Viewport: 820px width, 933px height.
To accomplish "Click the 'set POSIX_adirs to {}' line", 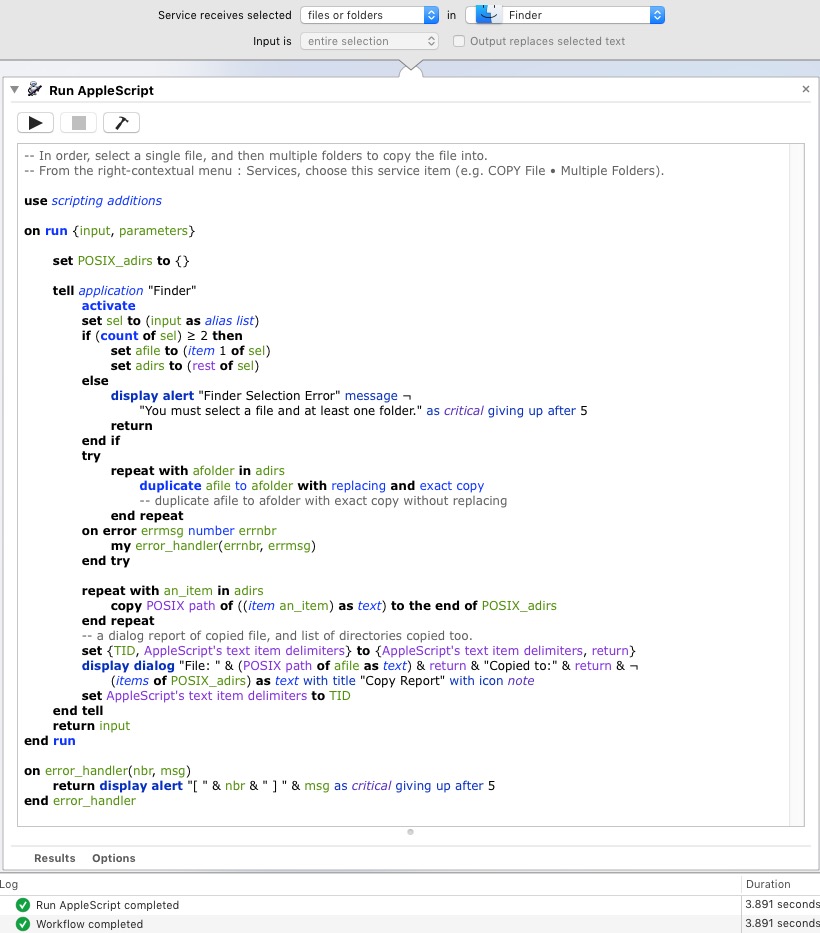I will coord(121,261).
